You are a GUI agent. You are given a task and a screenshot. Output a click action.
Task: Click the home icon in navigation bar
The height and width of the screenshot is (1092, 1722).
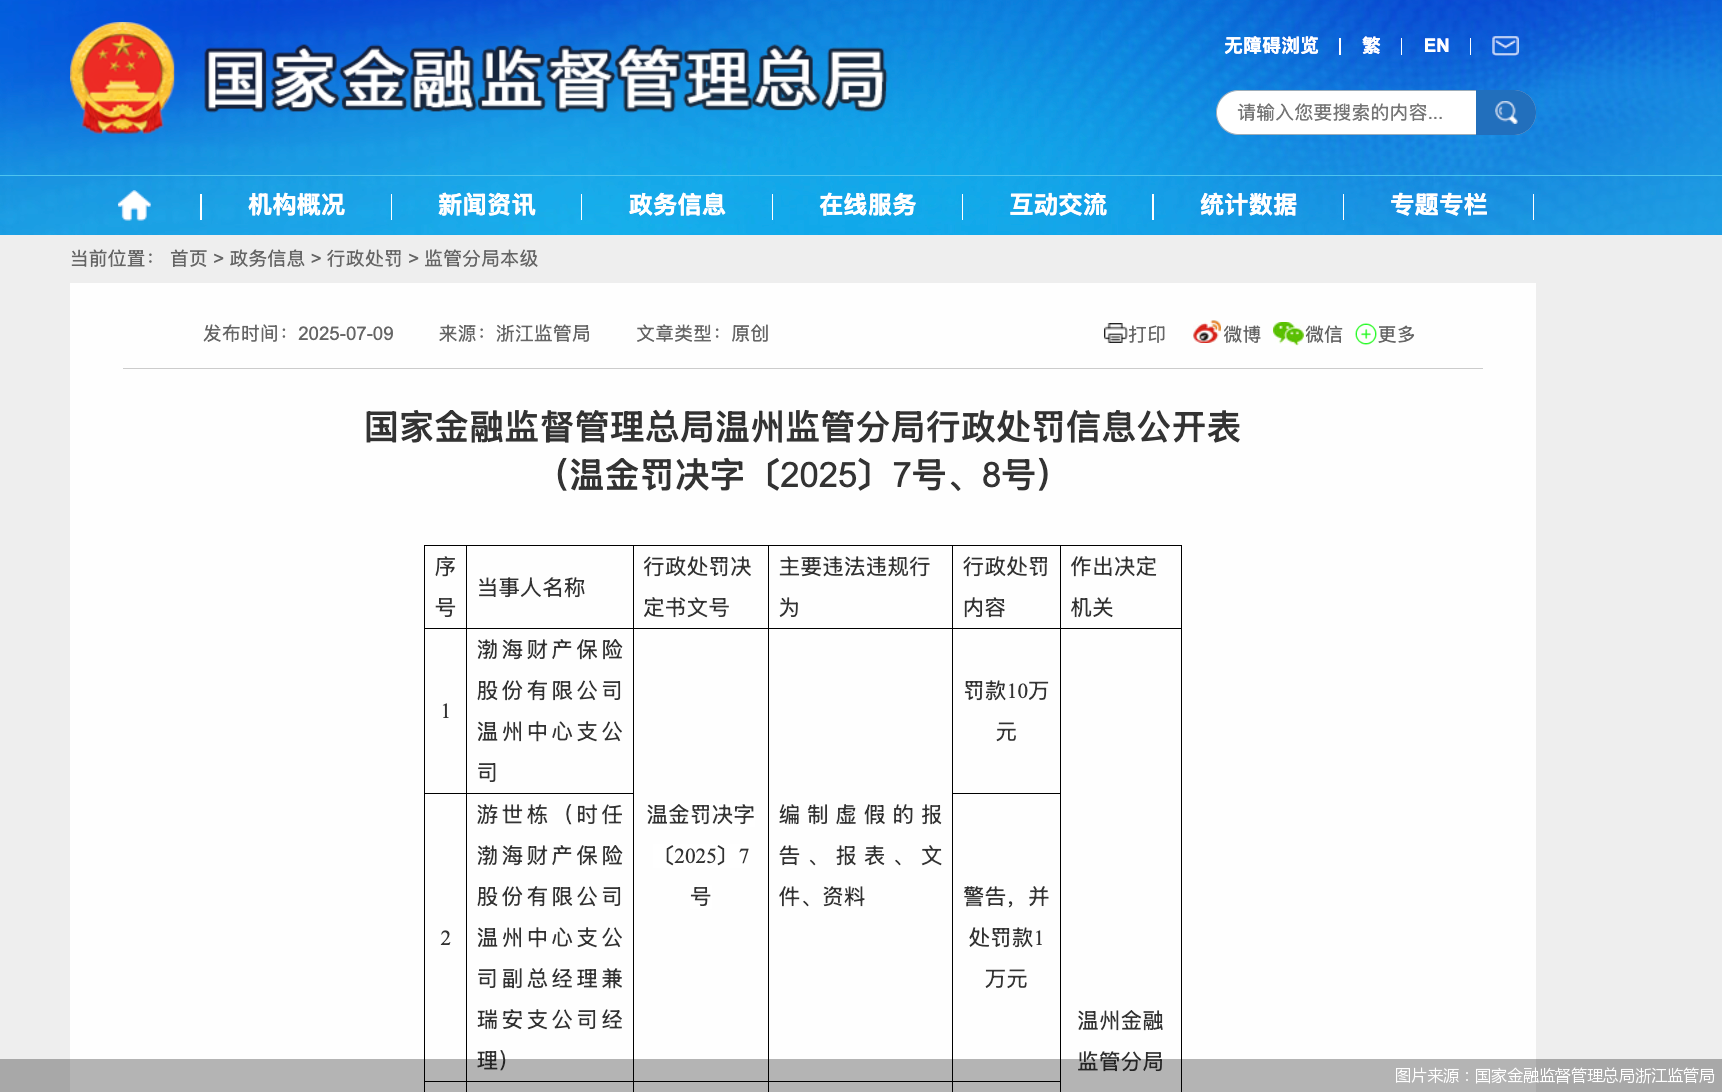pyautogui.click(x=134, y=205)
